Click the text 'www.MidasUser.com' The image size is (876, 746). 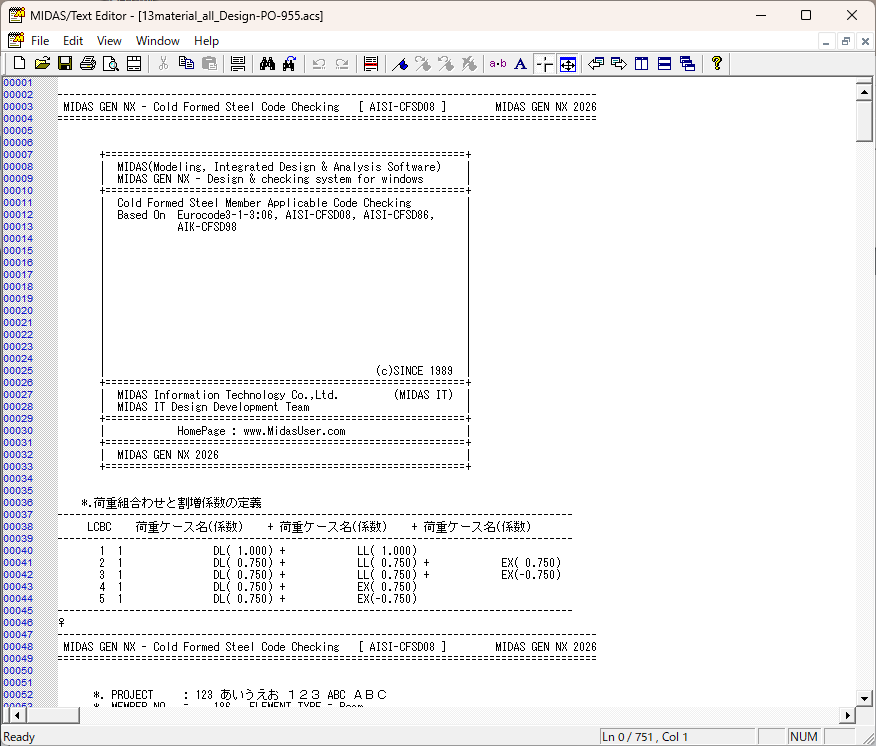tap(294, 431)
